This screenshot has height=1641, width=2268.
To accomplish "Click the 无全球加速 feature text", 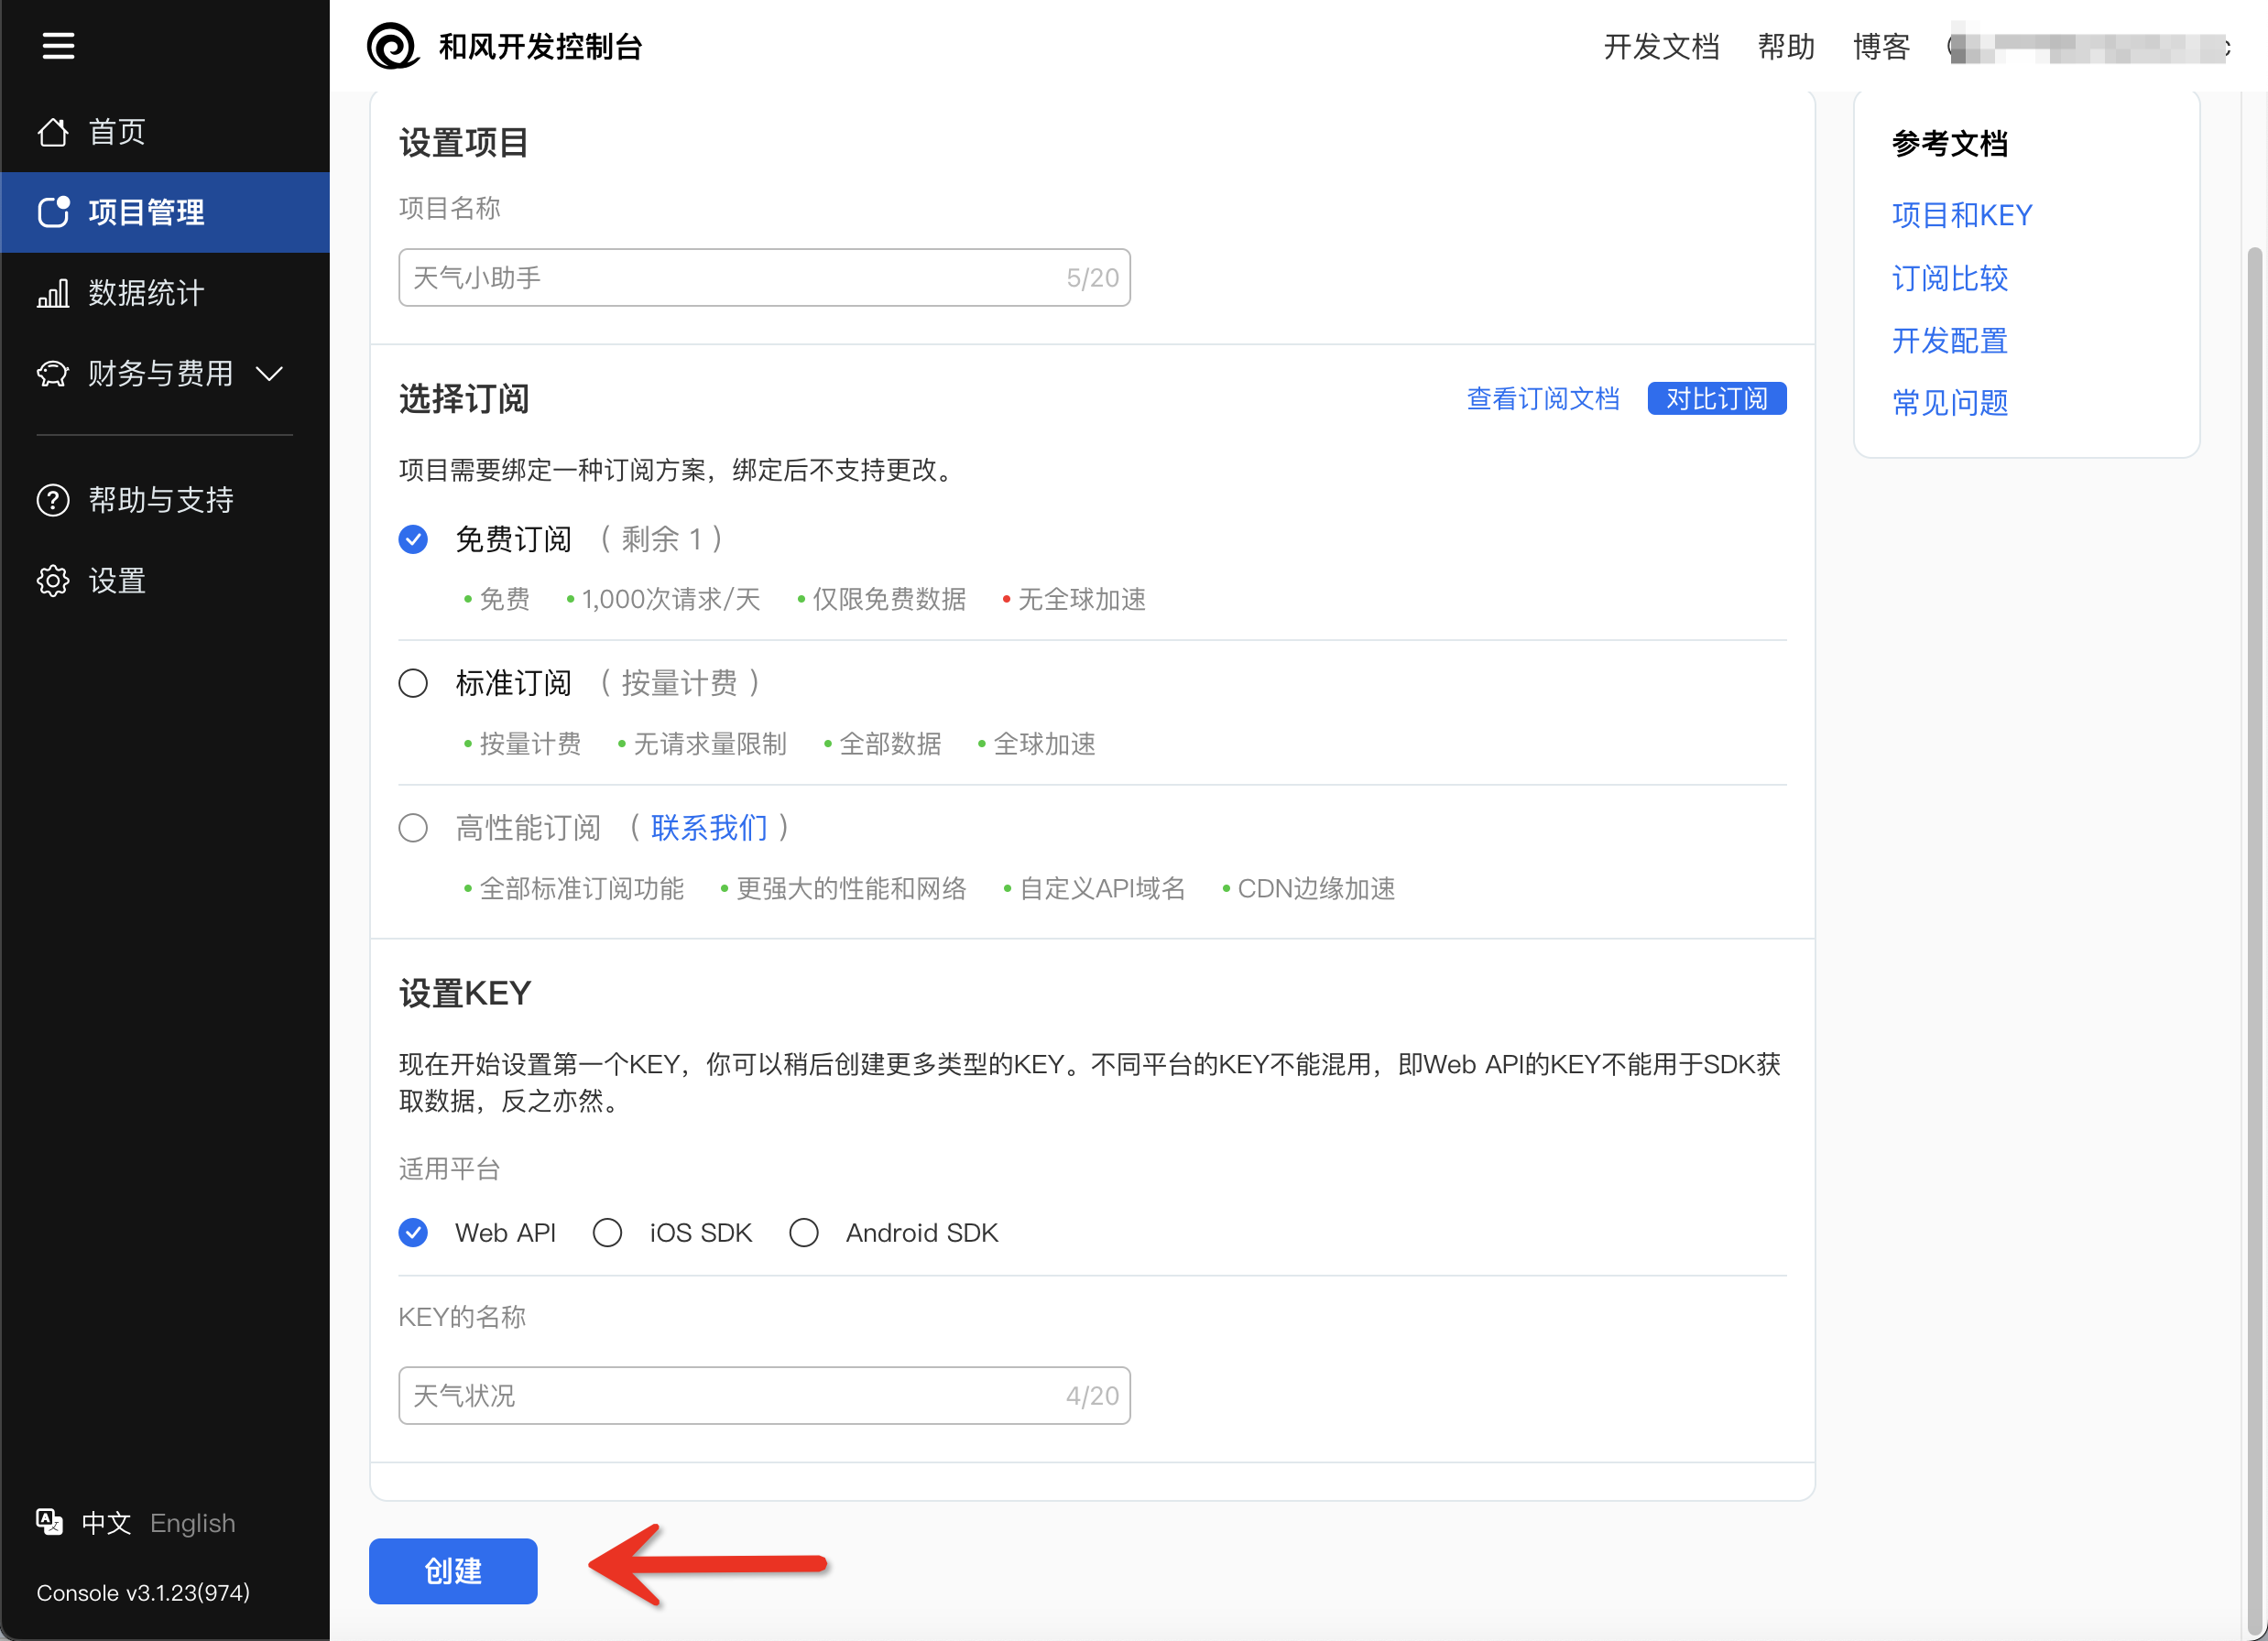I will (1081, 599).
